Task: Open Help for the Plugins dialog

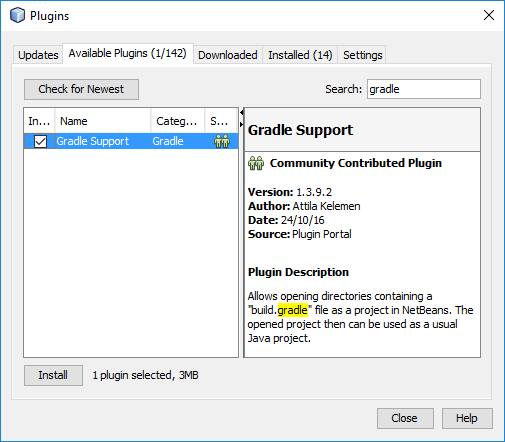Action: tap(467, 418)
